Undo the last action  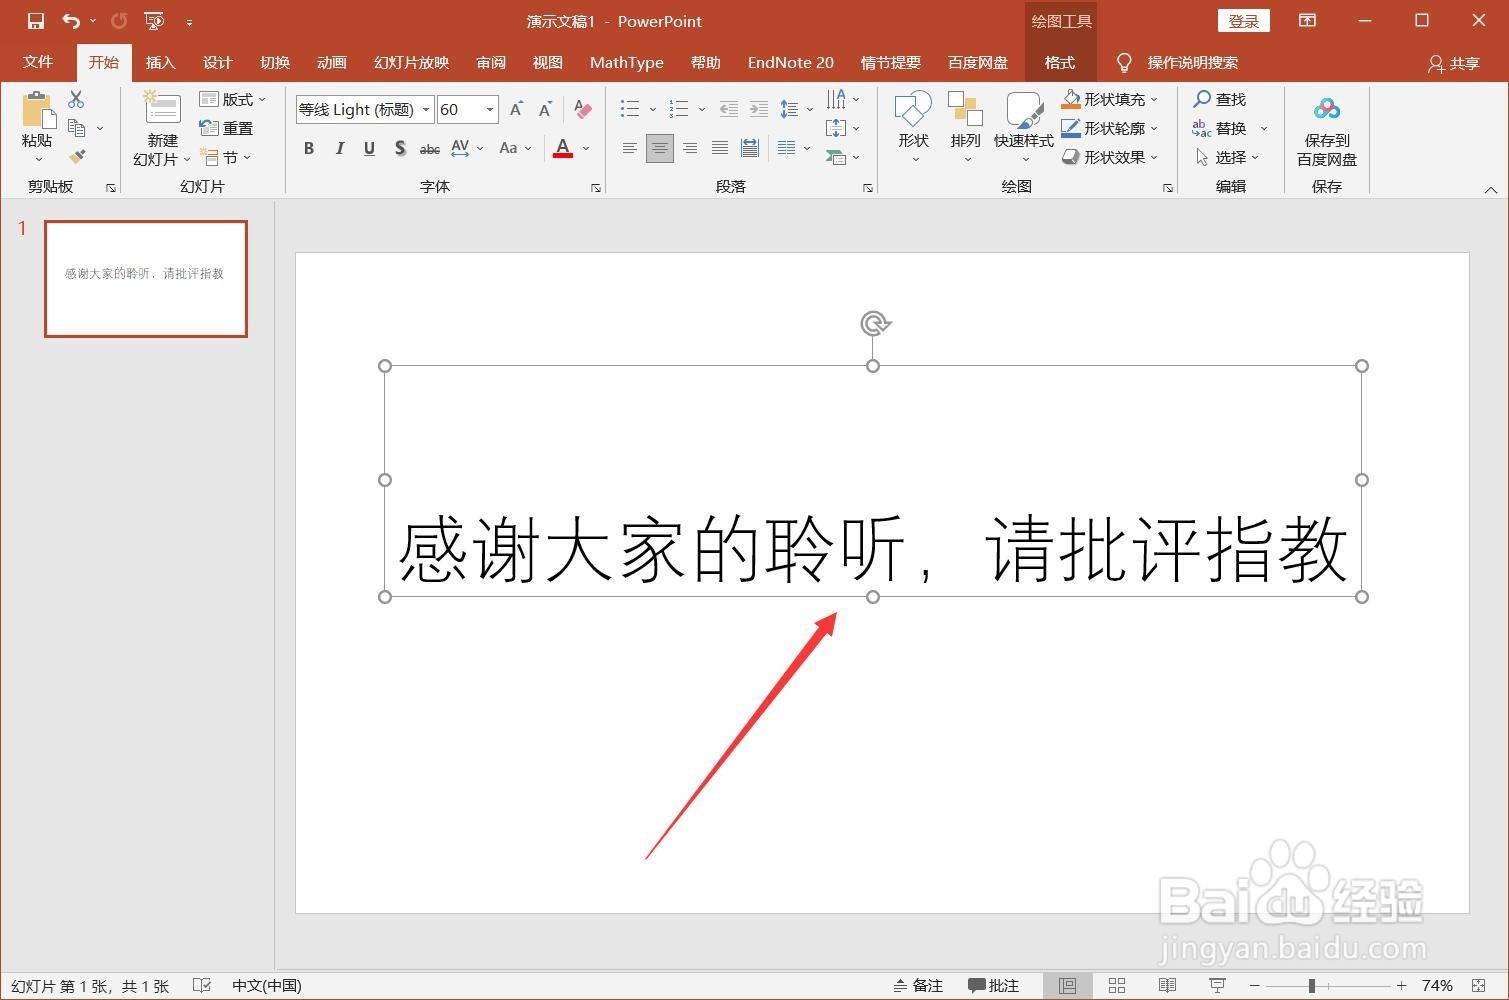(71, 21)
